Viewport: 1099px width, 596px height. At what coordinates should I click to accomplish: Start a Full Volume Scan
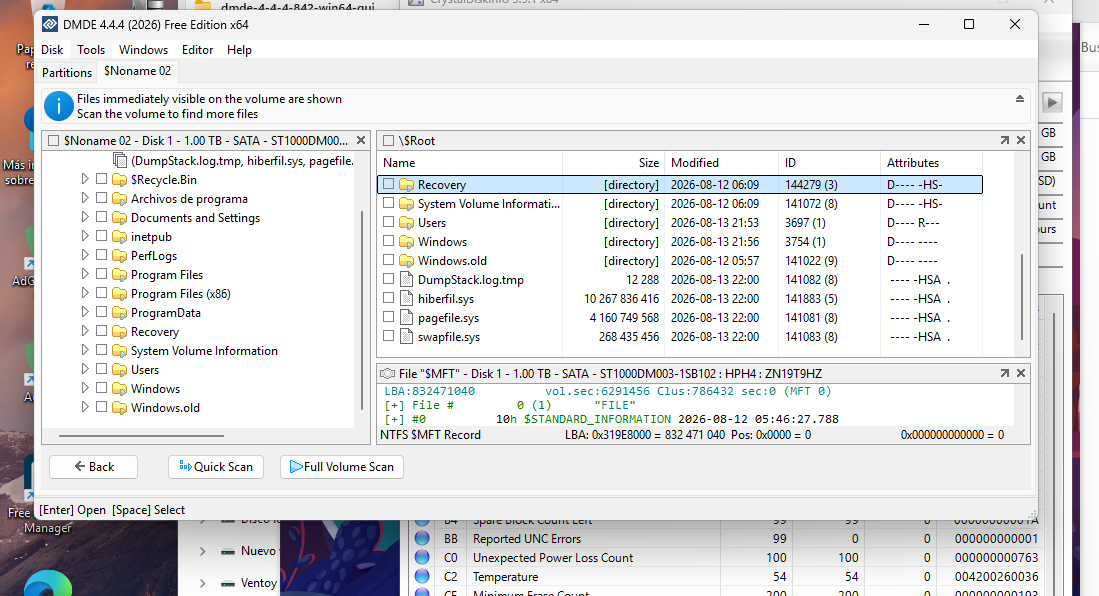342,467
